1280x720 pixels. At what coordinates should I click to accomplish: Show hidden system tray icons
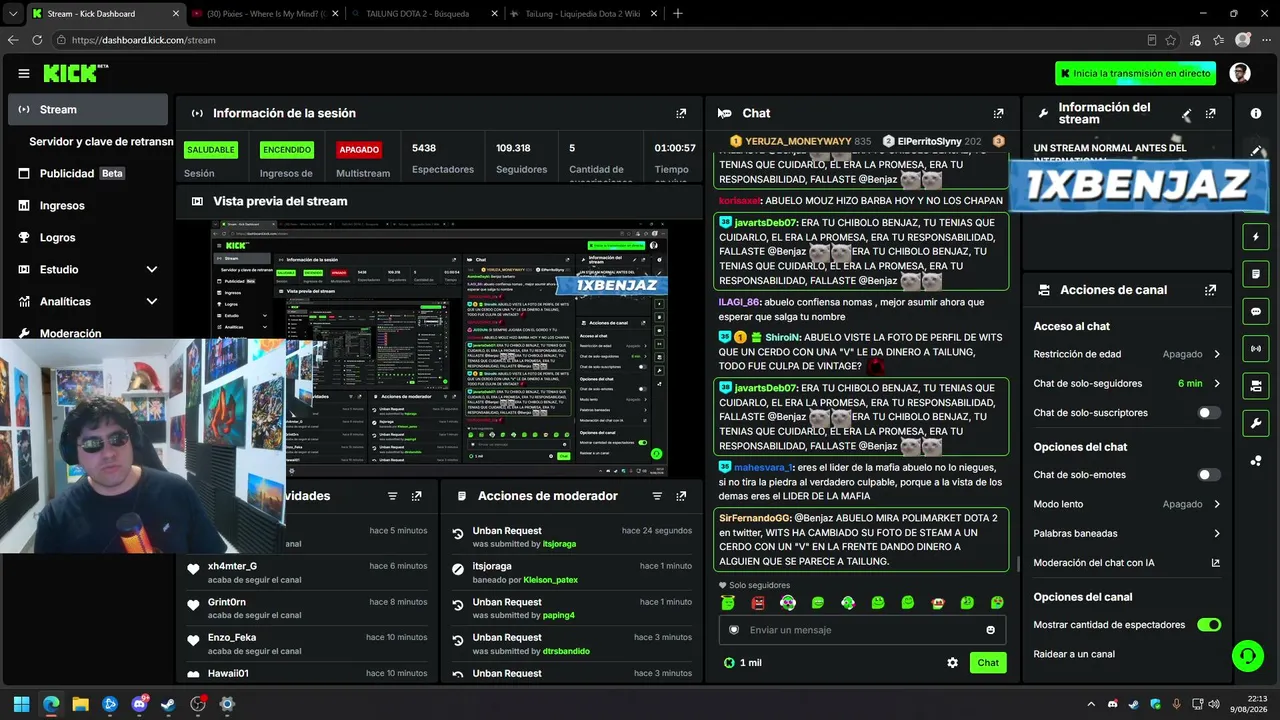pyautogui.click(x=1091, y=704)
